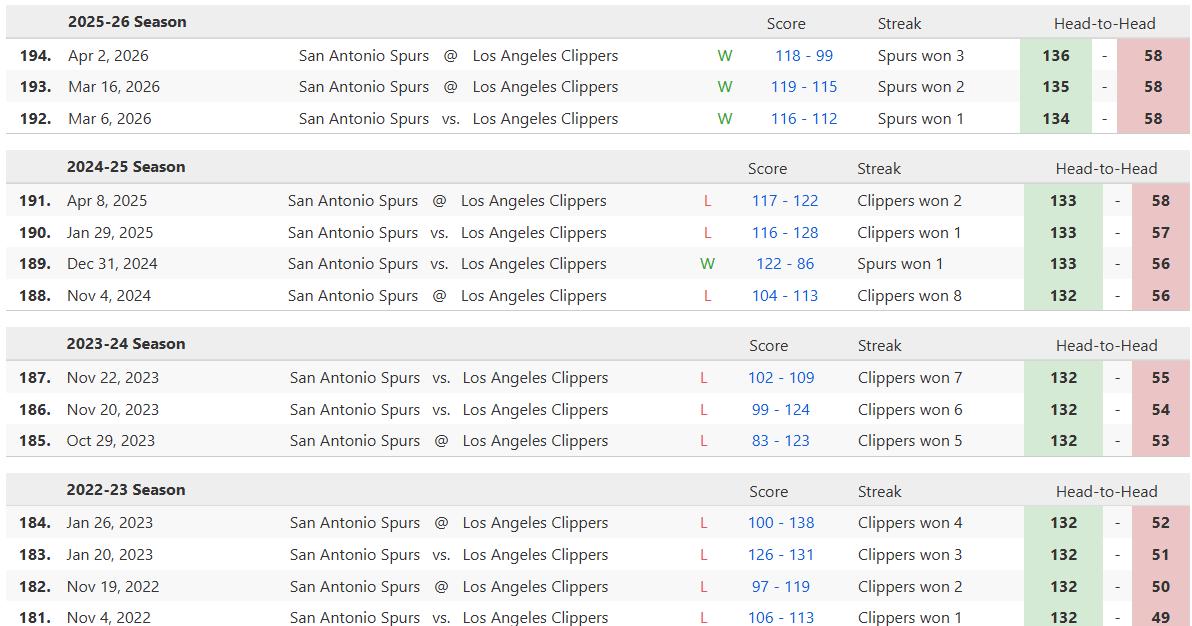Click the red 49 head-to-head cell
This screenshot has height=626, width=1192.
(1160, 617)
